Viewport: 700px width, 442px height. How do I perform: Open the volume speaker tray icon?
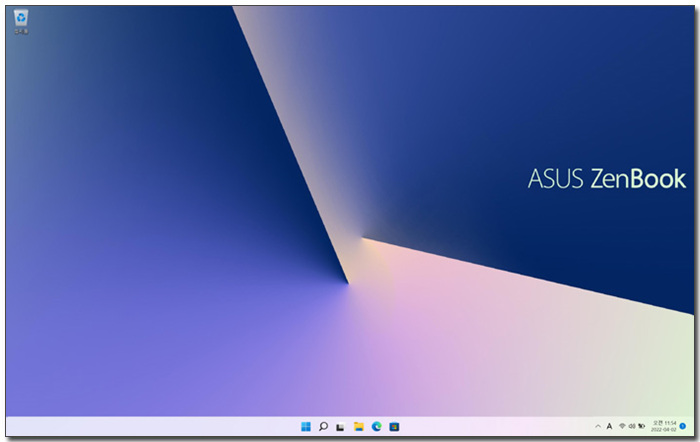pos(632,426)
